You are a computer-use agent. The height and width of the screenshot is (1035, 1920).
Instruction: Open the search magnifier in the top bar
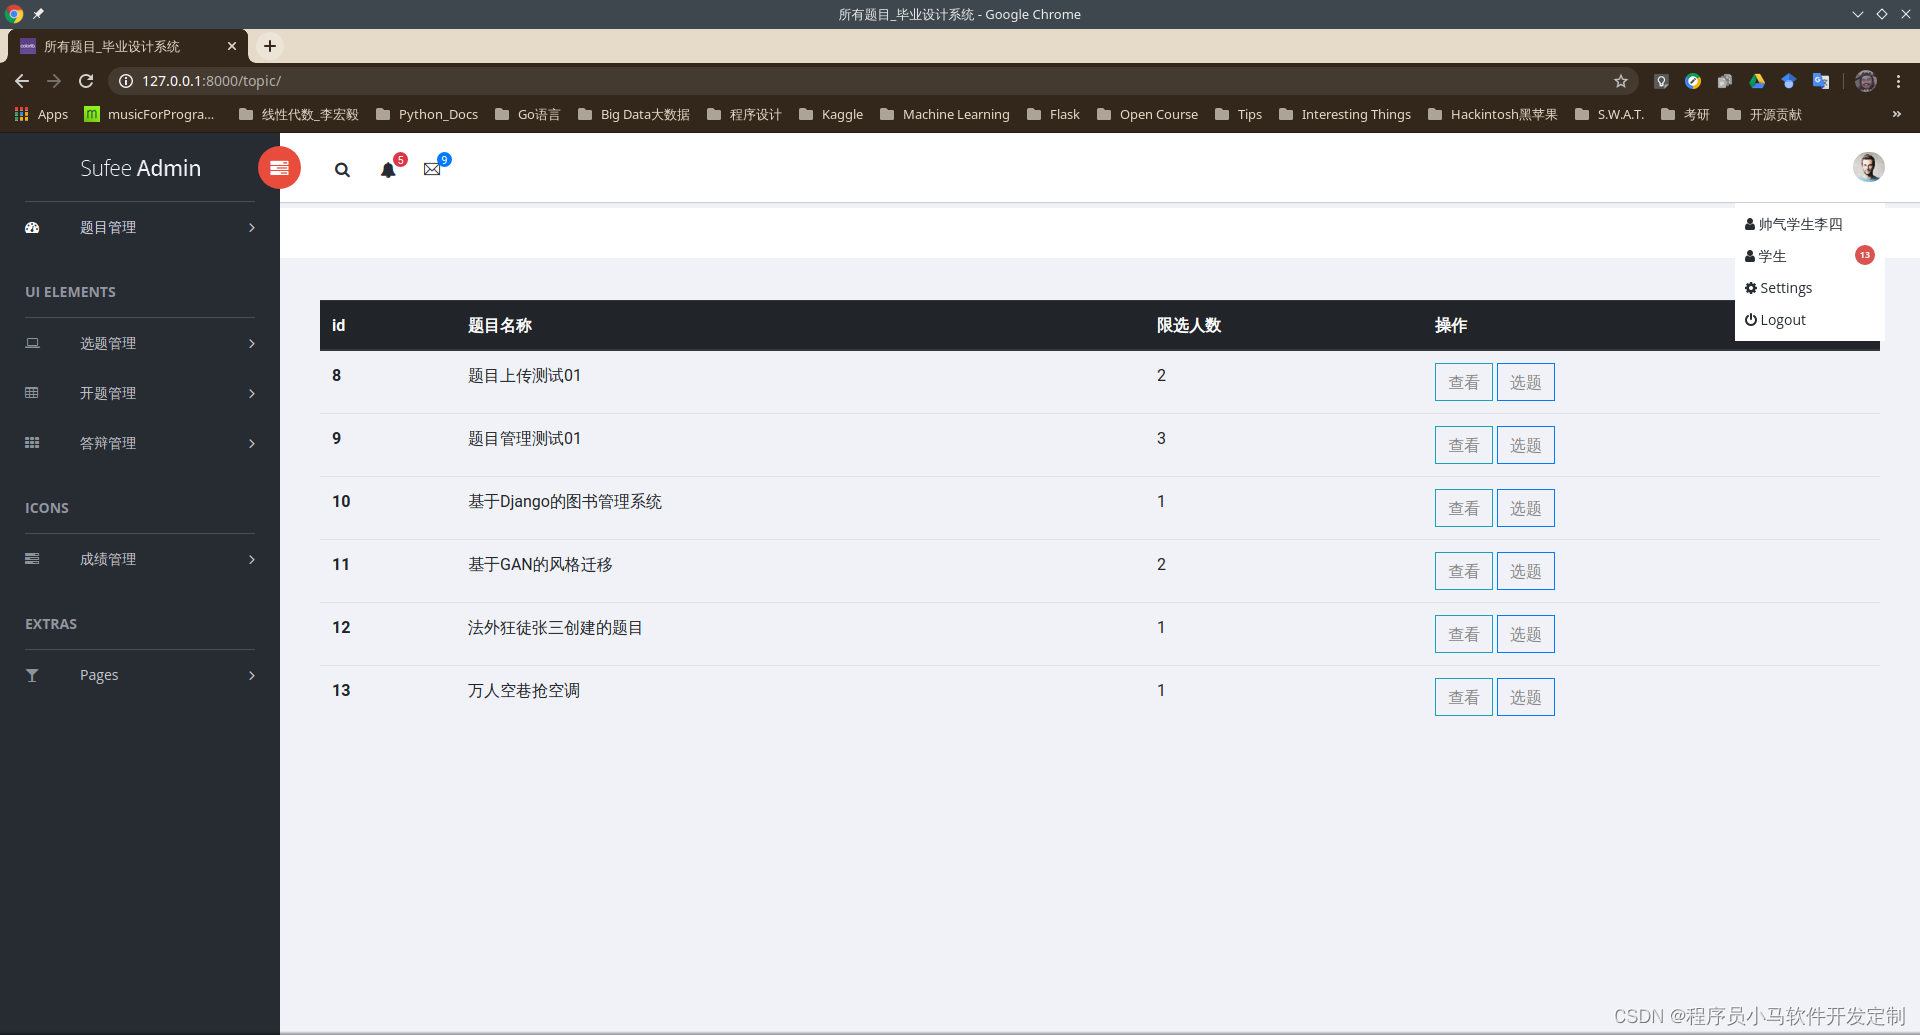(x=342, y=170)
